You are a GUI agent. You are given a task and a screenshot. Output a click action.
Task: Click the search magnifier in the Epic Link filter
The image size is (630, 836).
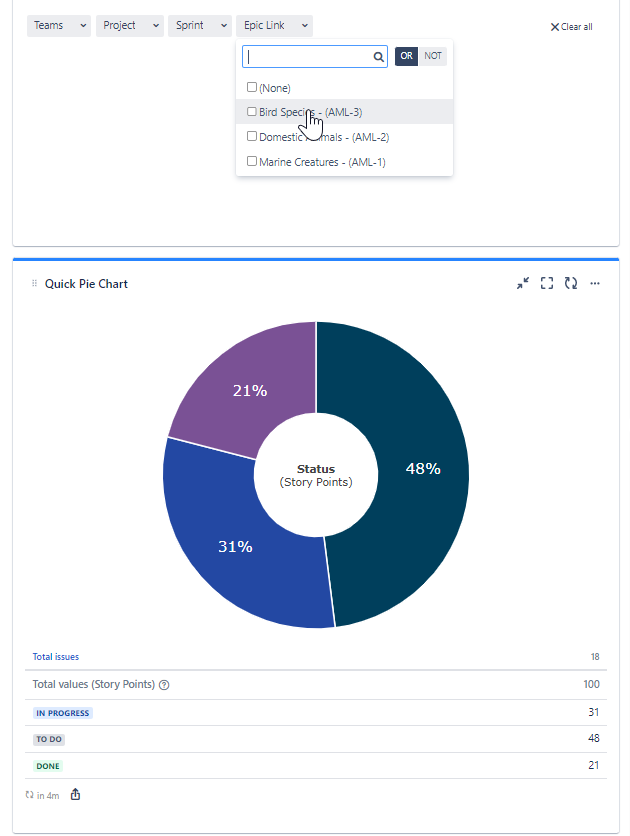380,57
